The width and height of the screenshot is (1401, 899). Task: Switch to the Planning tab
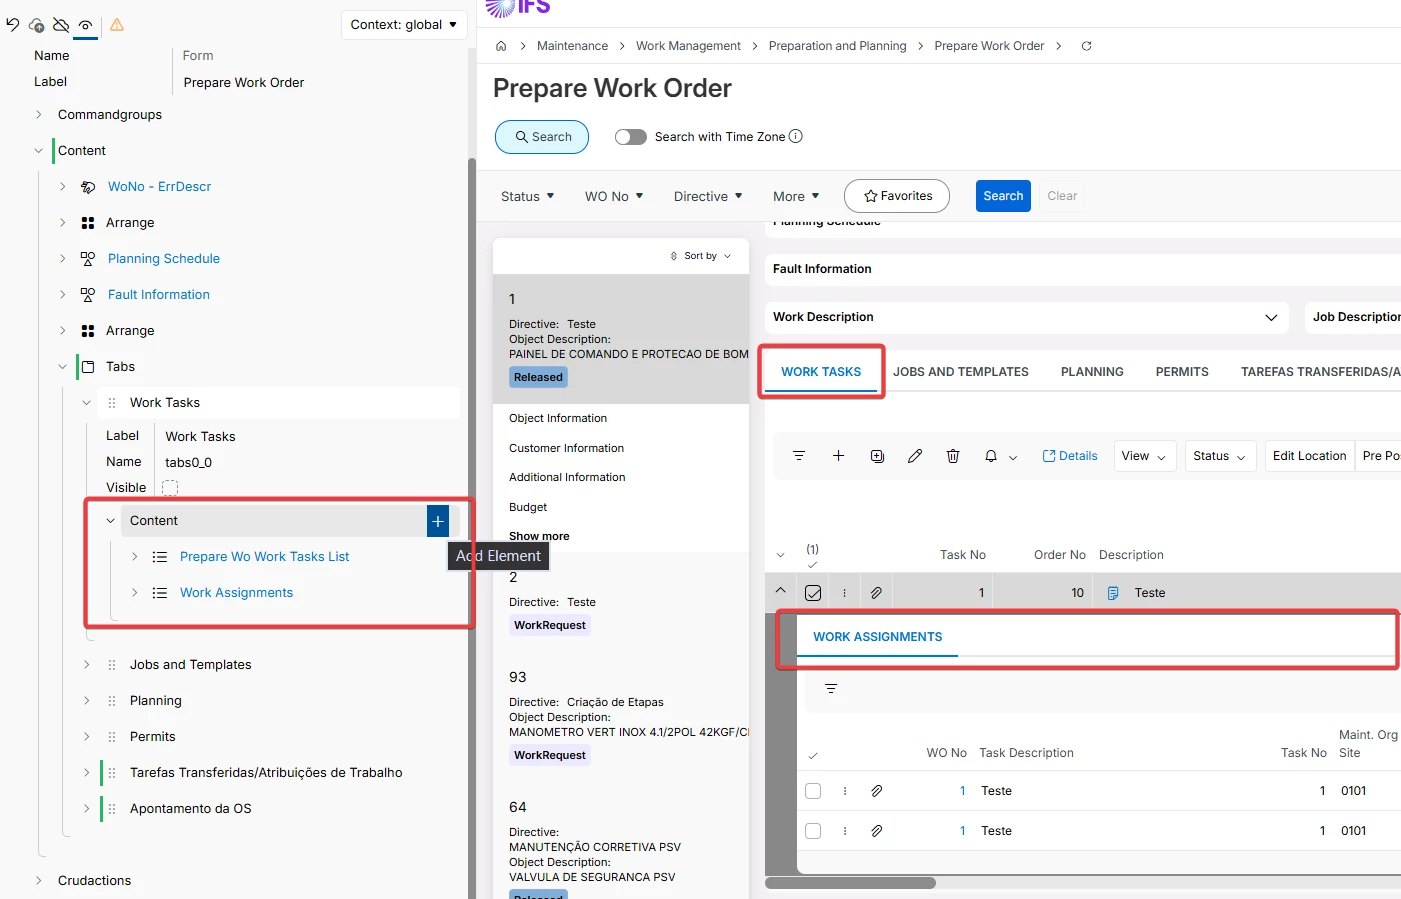(1092, 372)
